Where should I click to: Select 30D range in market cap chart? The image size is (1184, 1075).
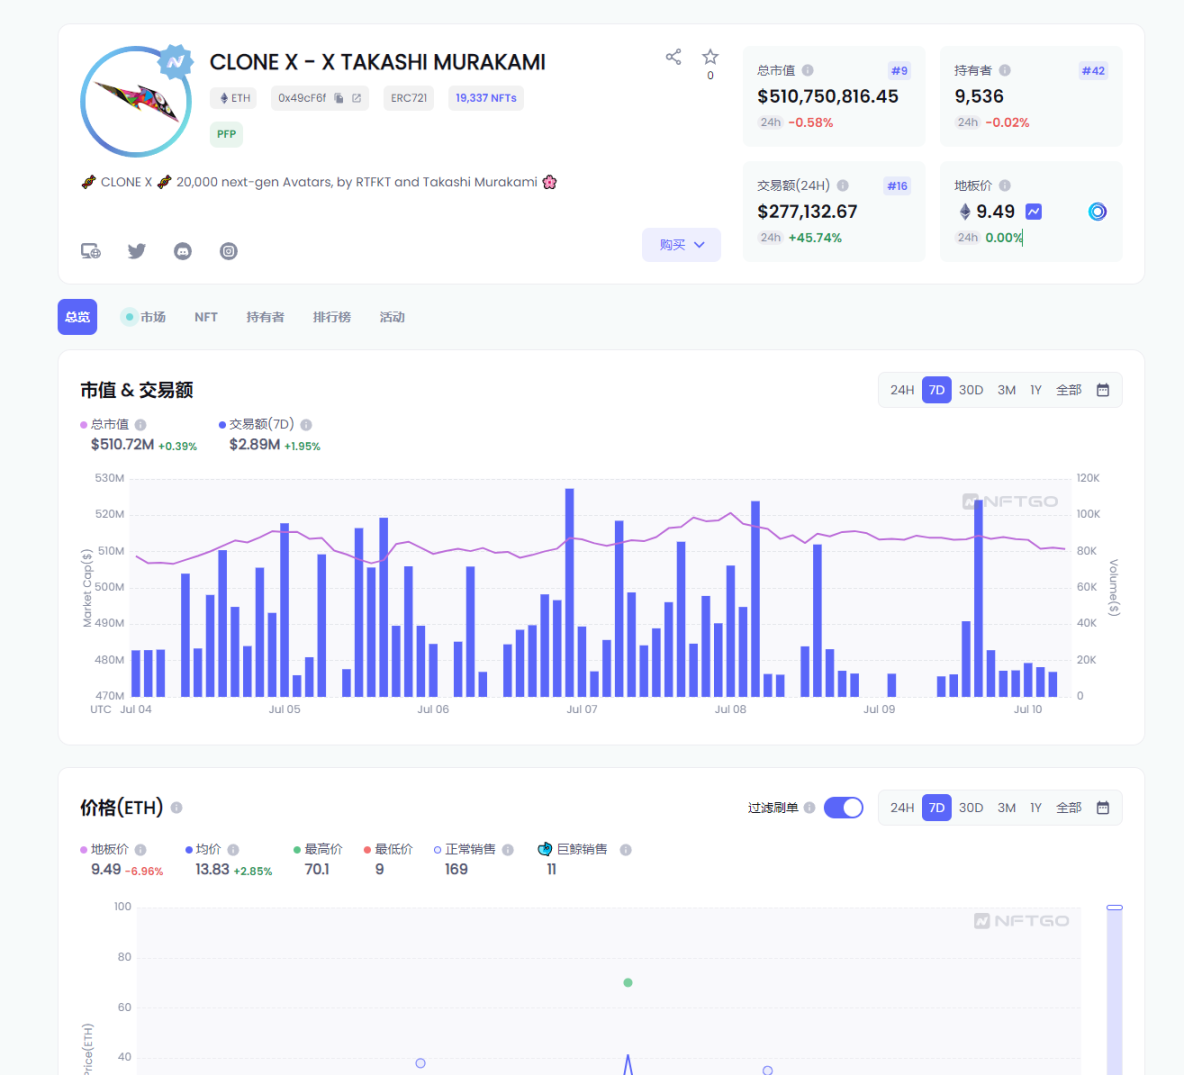tap(971, 390)
